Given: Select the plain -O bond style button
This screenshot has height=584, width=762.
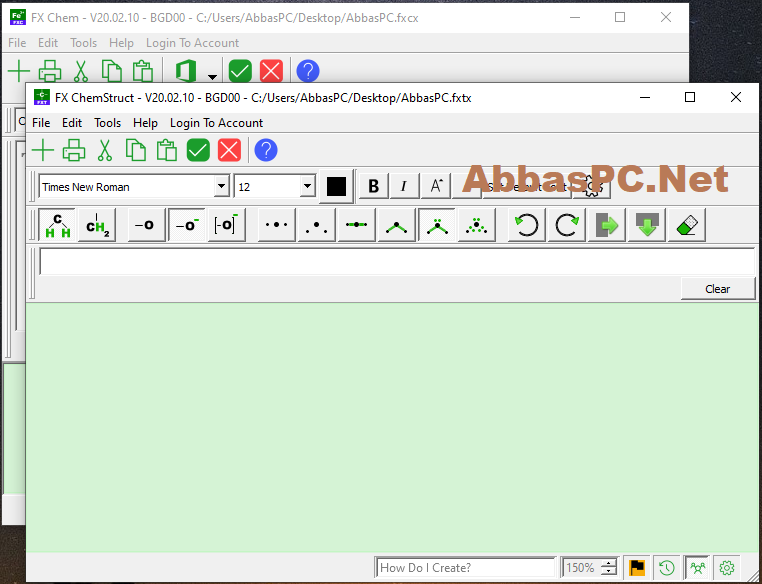Looking at the screenshot, I should click(x=146, y=225).
